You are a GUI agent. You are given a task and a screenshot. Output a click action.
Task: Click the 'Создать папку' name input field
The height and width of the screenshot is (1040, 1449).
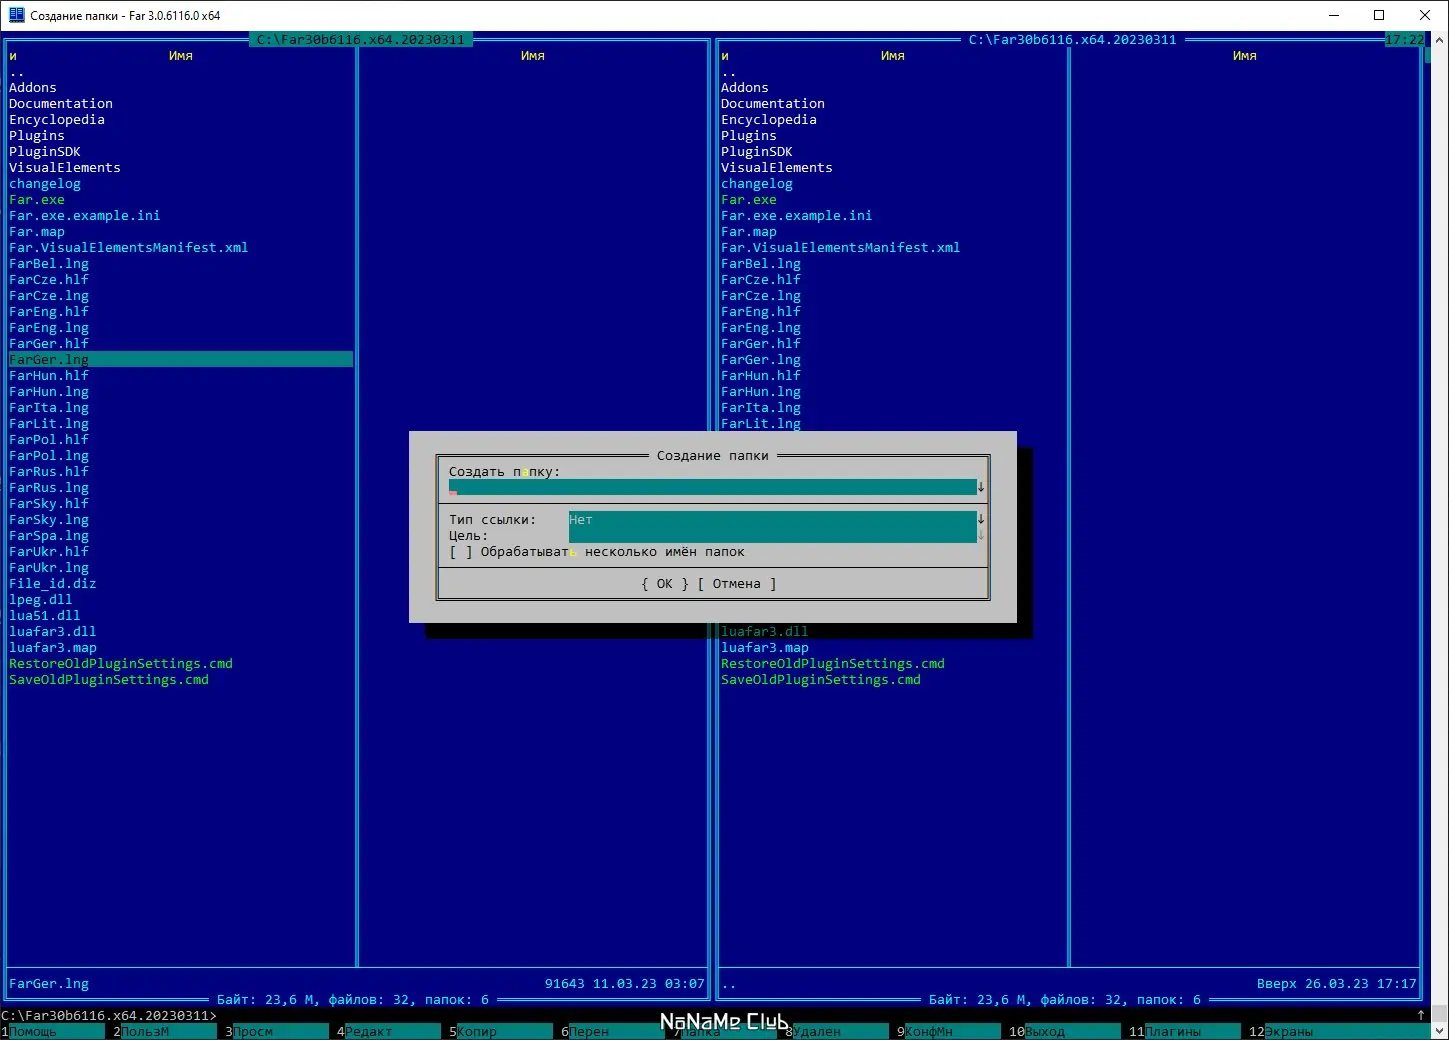pyautogui.click(x=713, y=487)
